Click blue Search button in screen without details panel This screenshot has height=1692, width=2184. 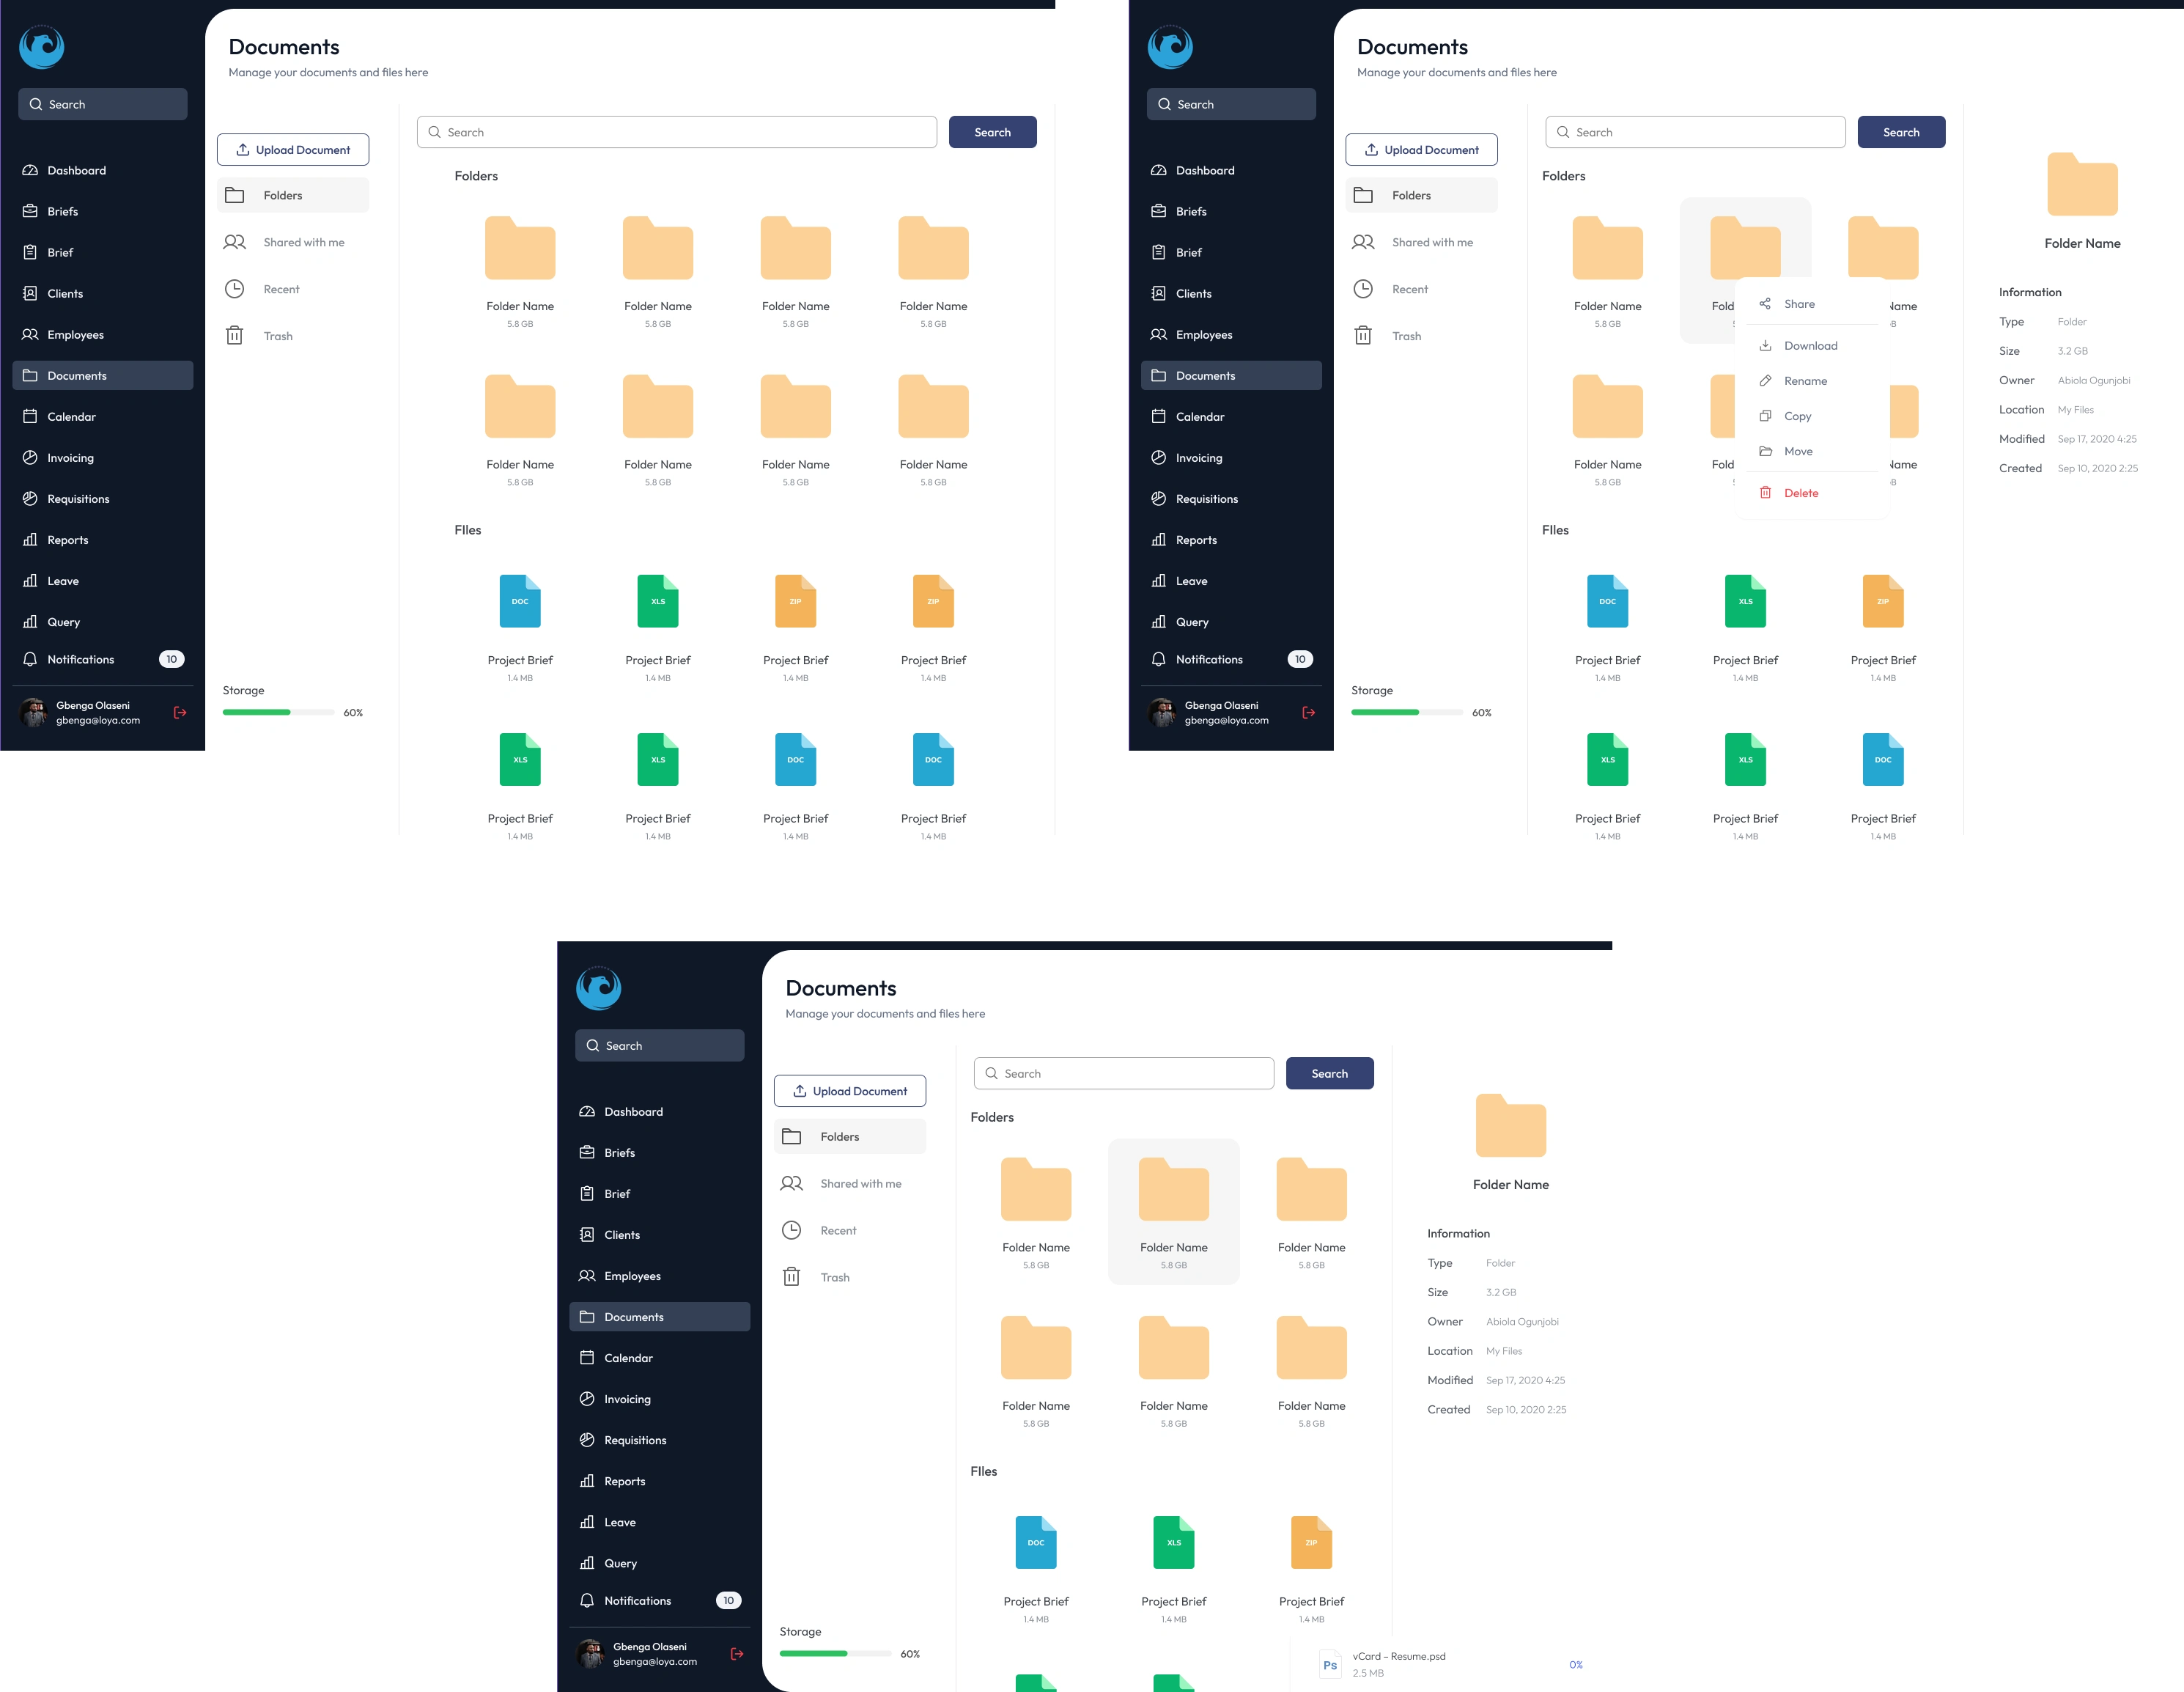click(992, 132)
